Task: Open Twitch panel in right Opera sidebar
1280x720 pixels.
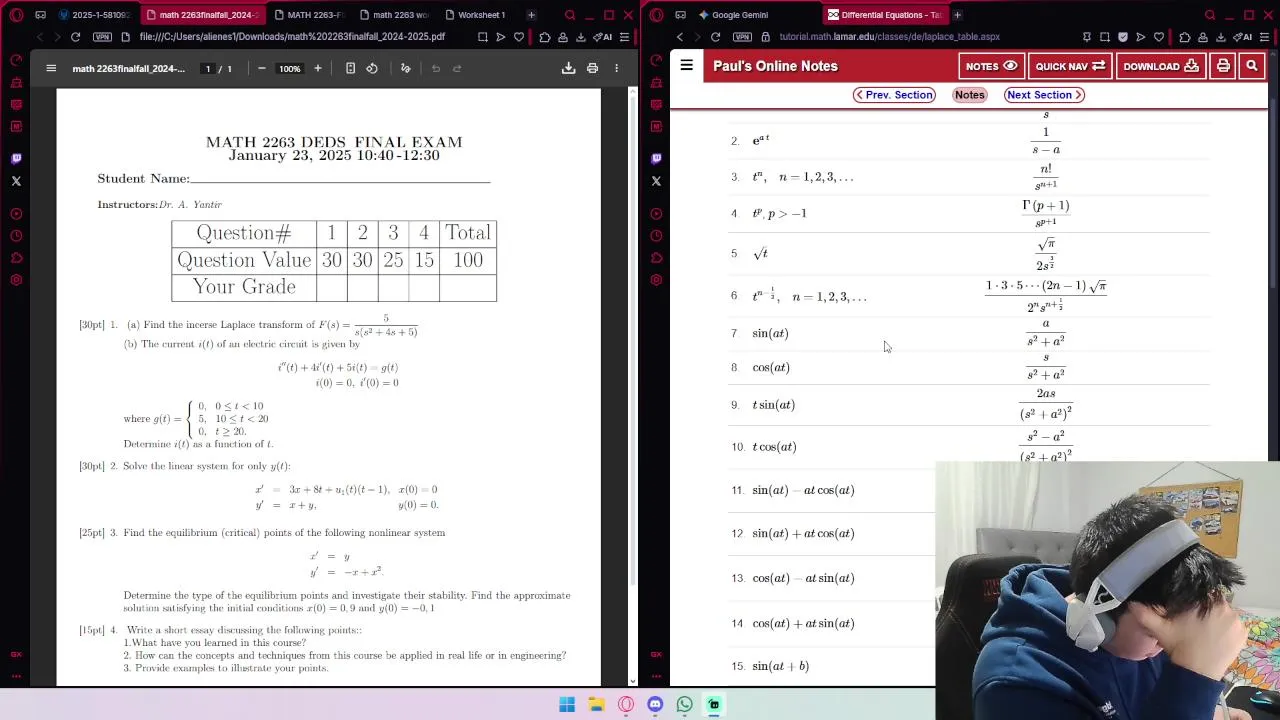Action: [x=656, y=158]
